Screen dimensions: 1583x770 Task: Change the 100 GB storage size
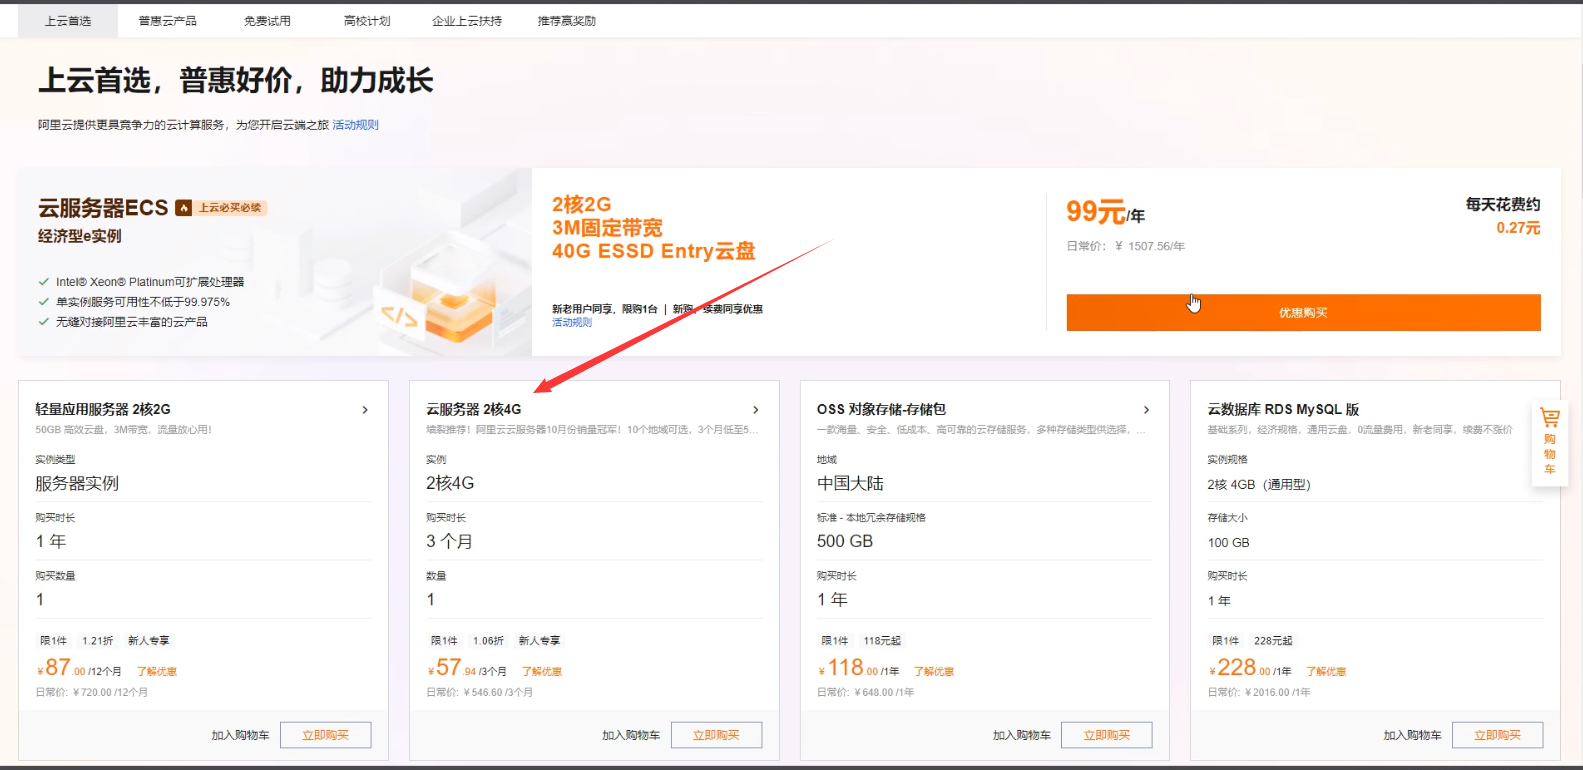[1375, 543]
